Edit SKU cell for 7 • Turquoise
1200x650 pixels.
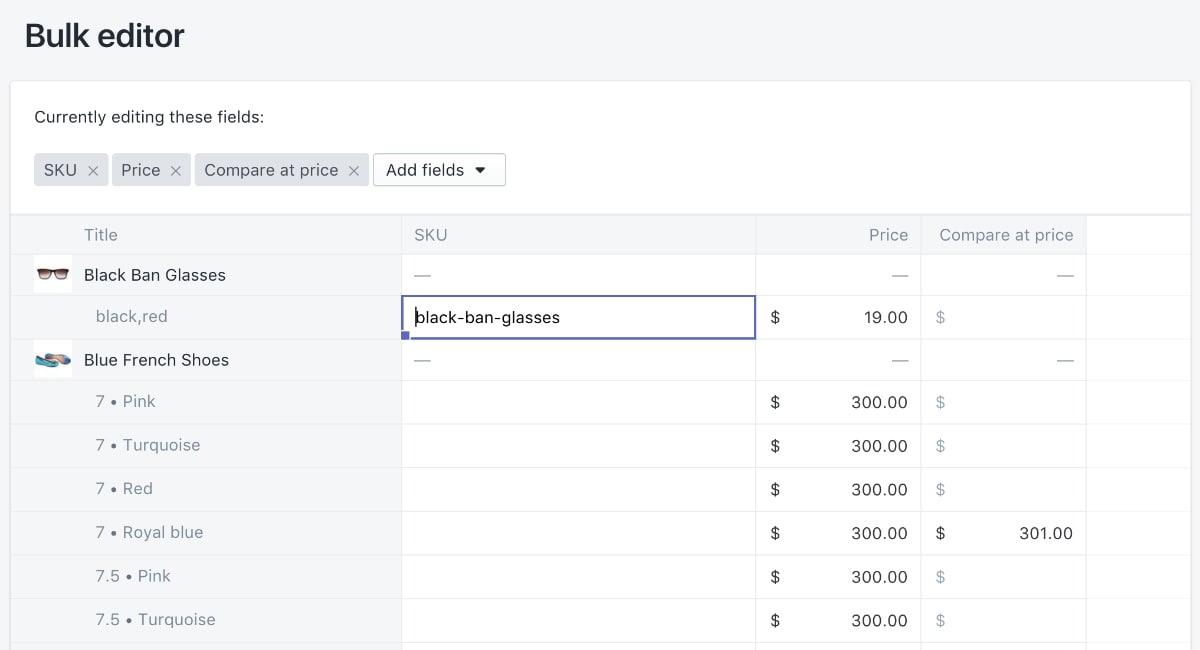click(x=578, y=446)
